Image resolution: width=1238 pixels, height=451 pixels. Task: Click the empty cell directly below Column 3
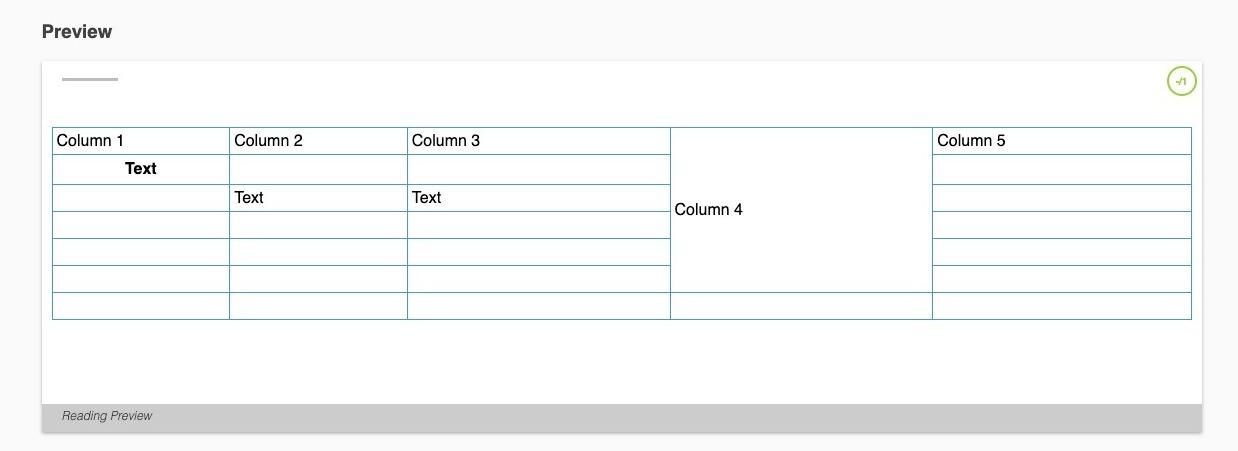(539, 169)
